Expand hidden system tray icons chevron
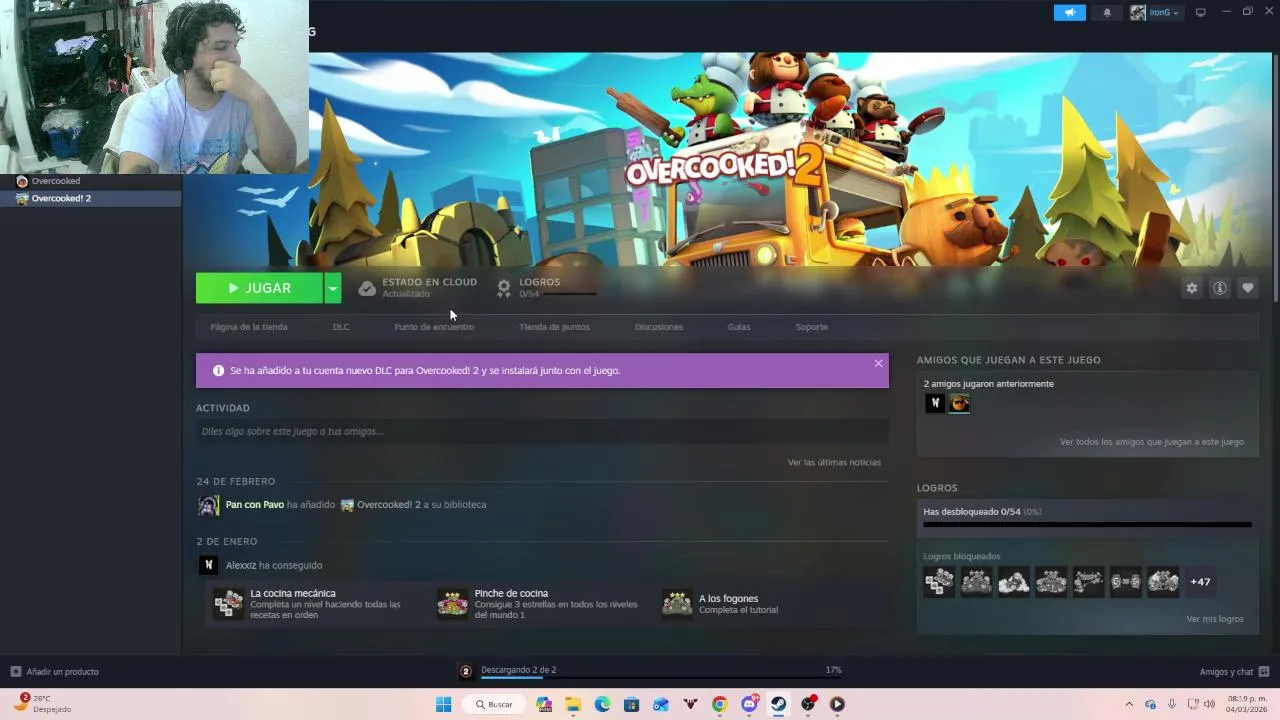 1129,704
